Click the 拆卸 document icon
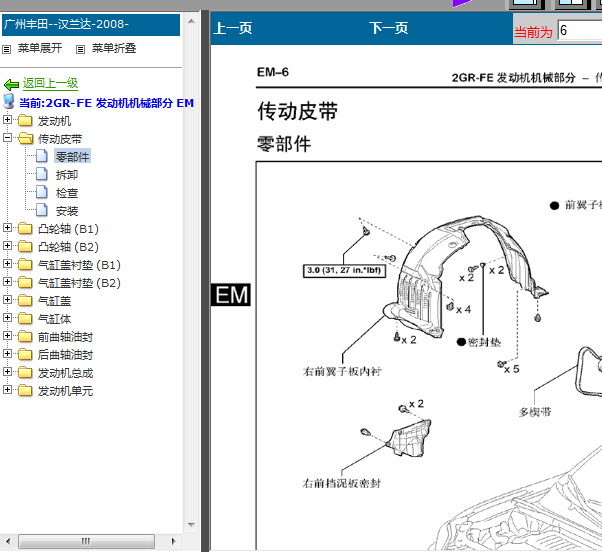Viewport: 602px width, 552px height. [41, 174]
